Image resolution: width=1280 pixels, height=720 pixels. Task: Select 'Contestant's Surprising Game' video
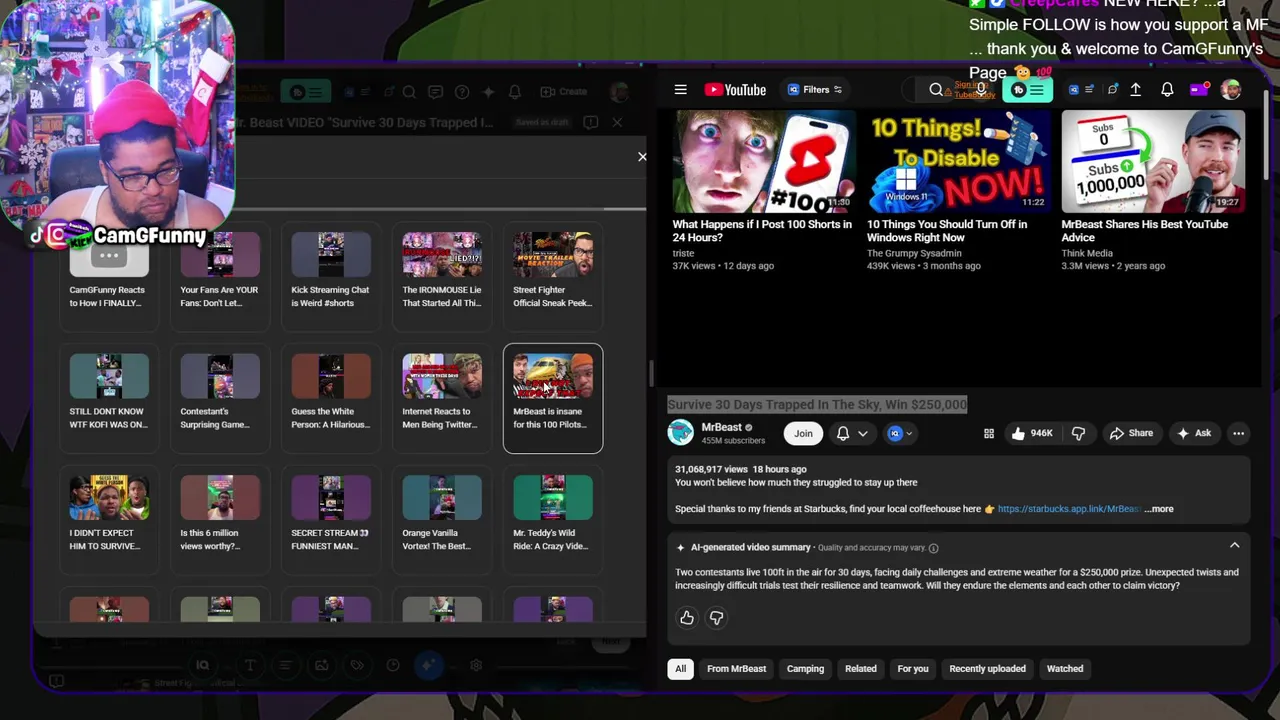(x=220, y=398)
